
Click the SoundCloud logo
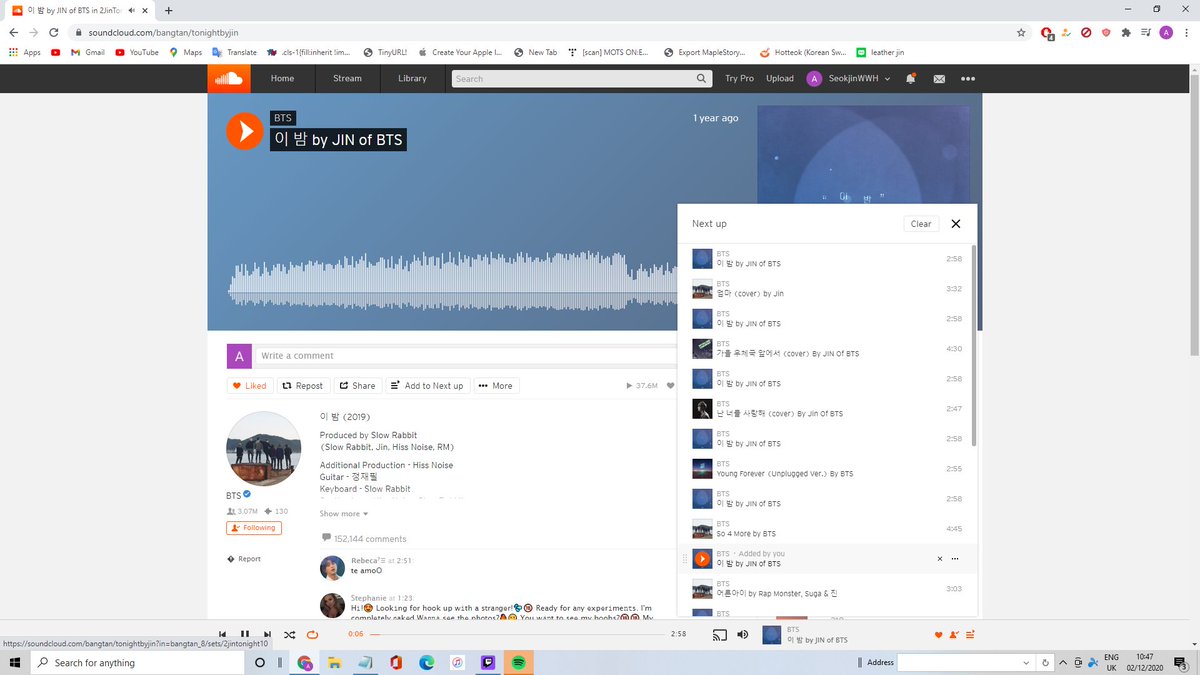click(x=229, y=78)
